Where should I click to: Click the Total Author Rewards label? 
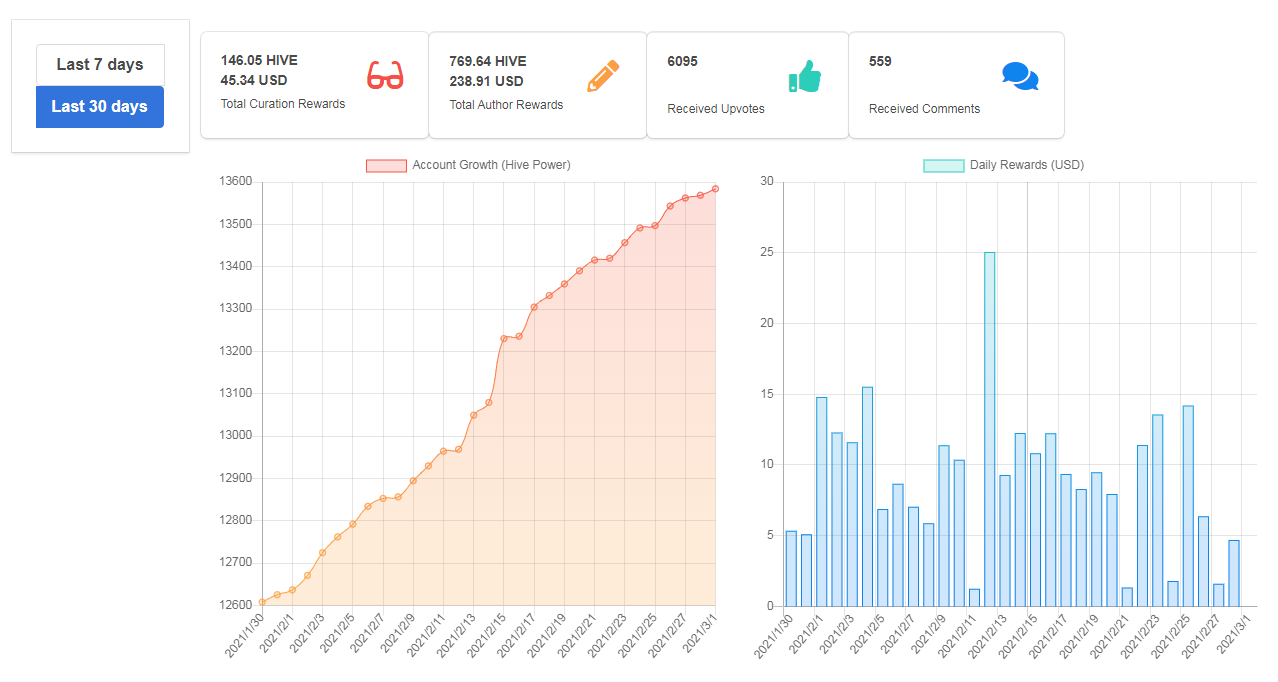[506, 105]
